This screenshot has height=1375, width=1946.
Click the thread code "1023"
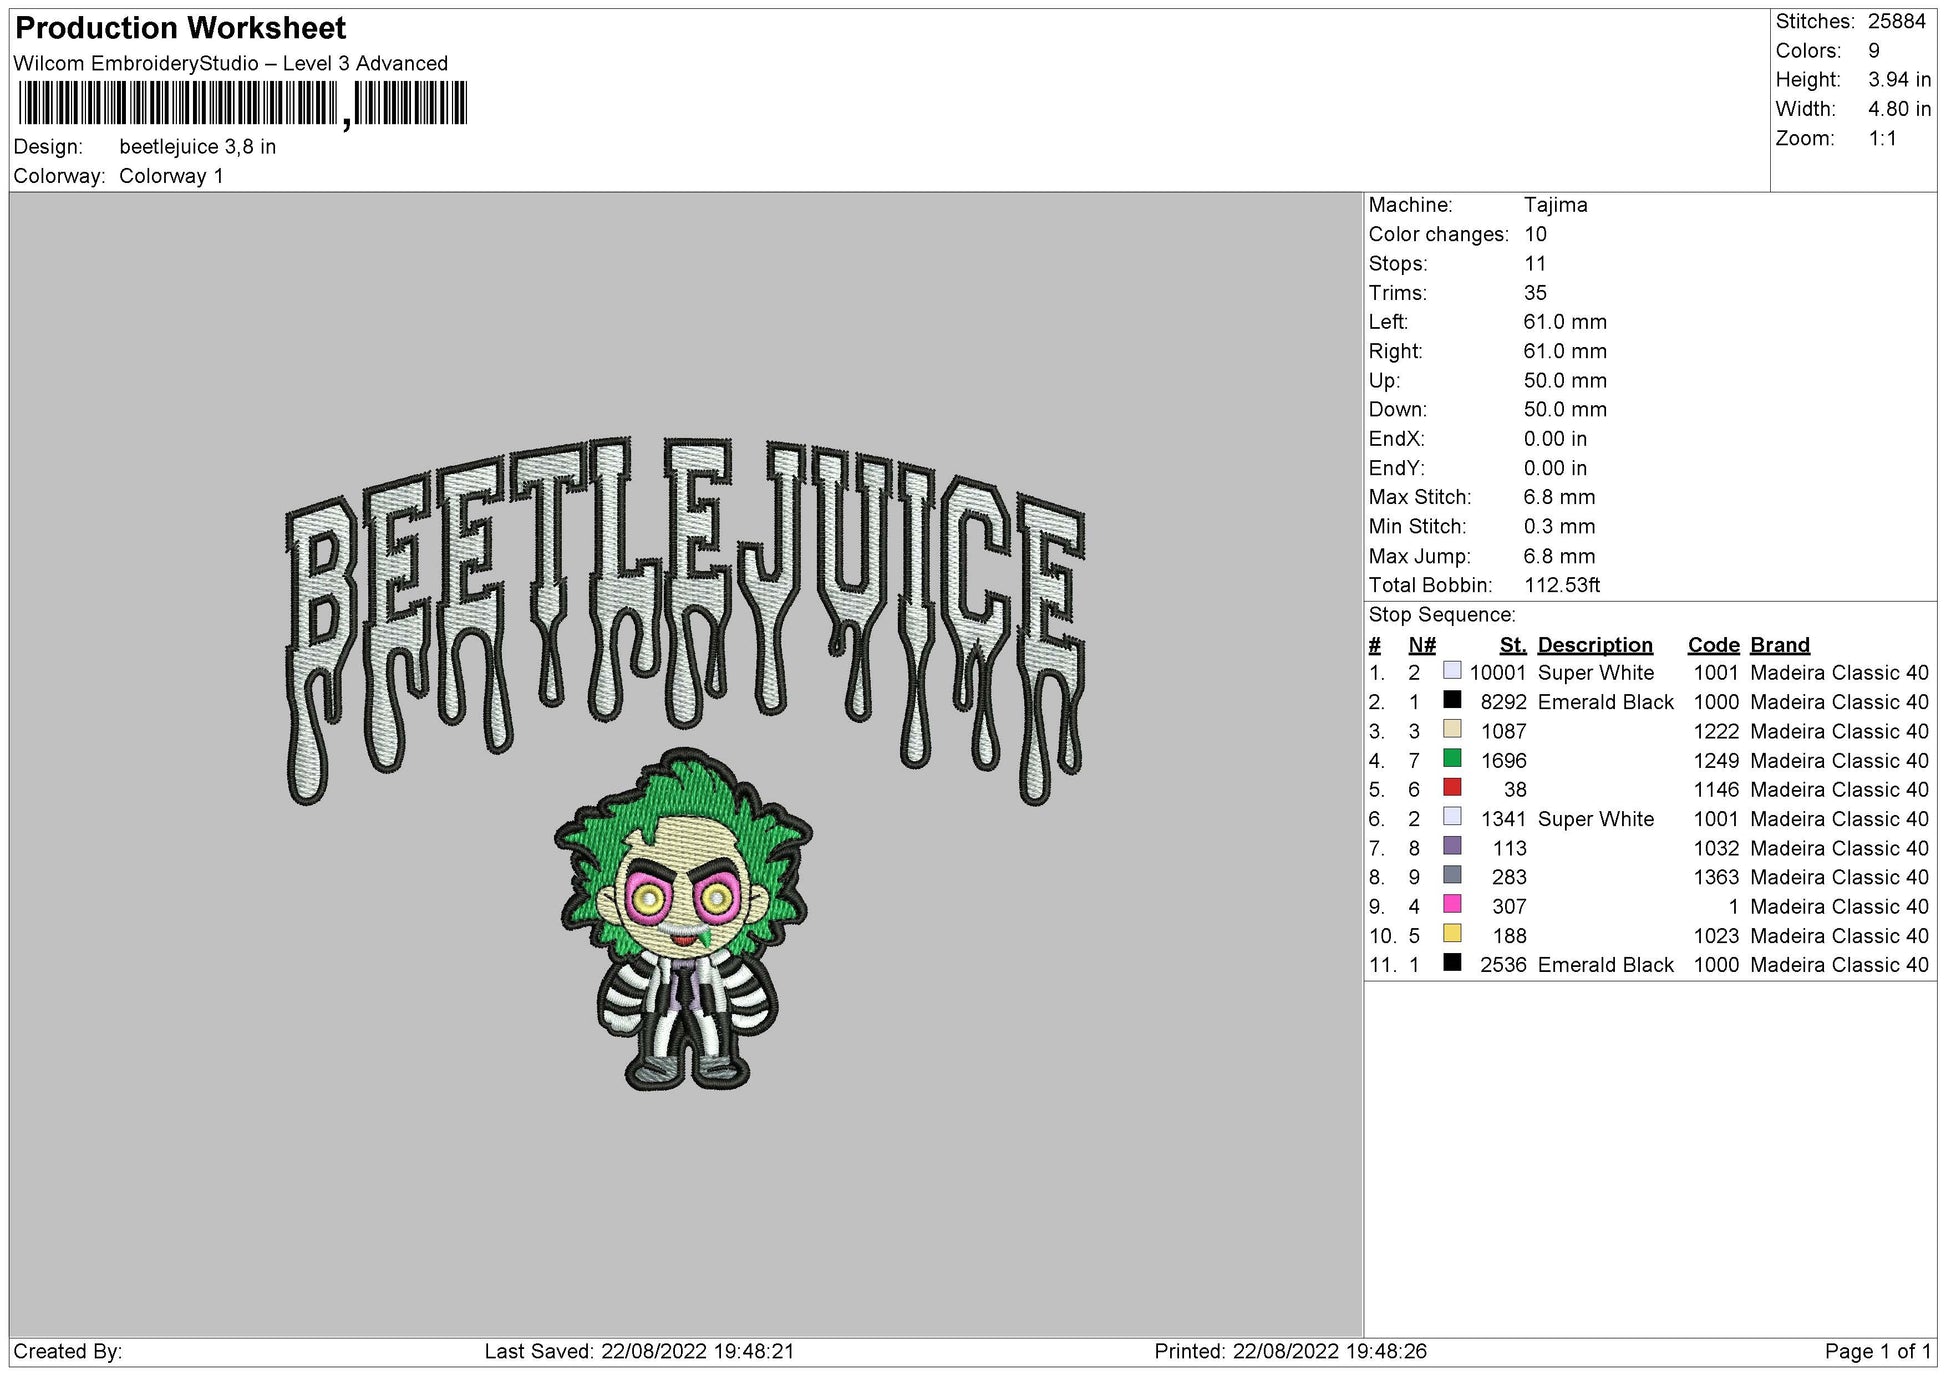[x=1716, y=936]
